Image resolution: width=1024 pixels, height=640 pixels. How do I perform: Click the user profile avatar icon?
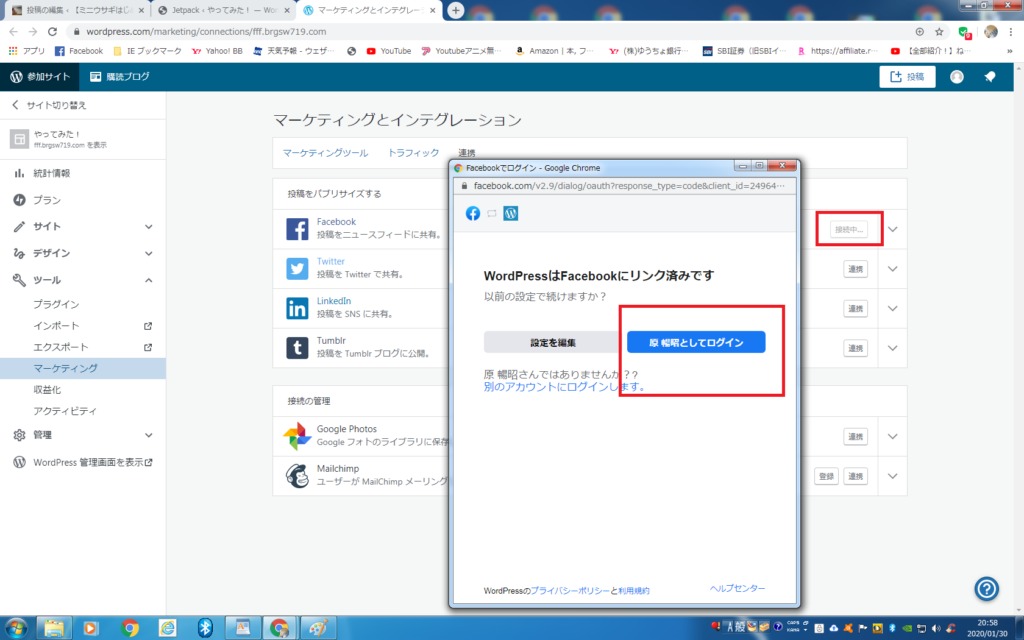957,77
